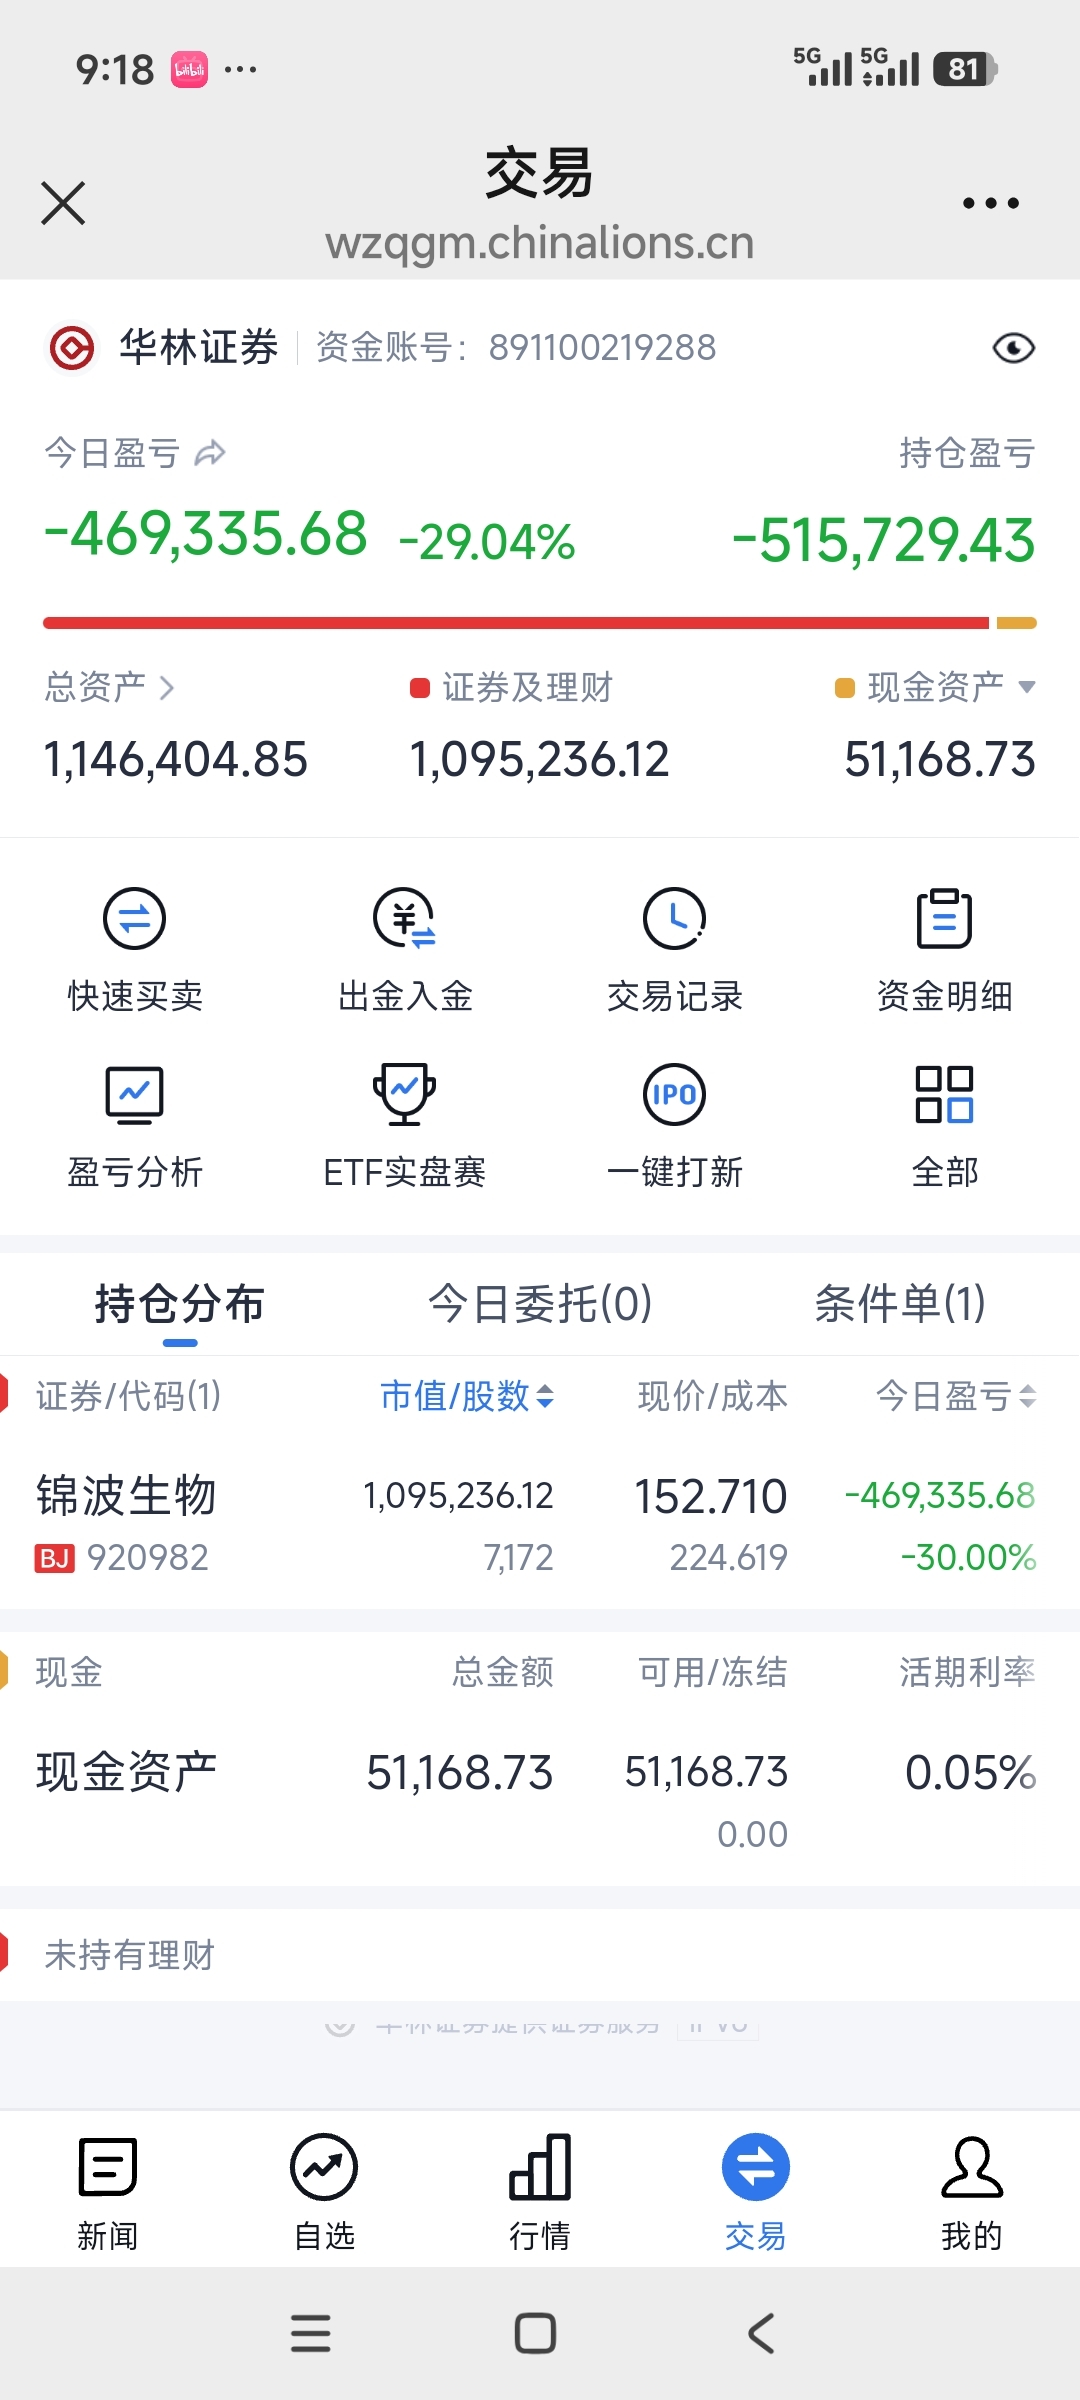
Task: Expand the 现金资产 dropdown arrow
Action: (1026, 687)
